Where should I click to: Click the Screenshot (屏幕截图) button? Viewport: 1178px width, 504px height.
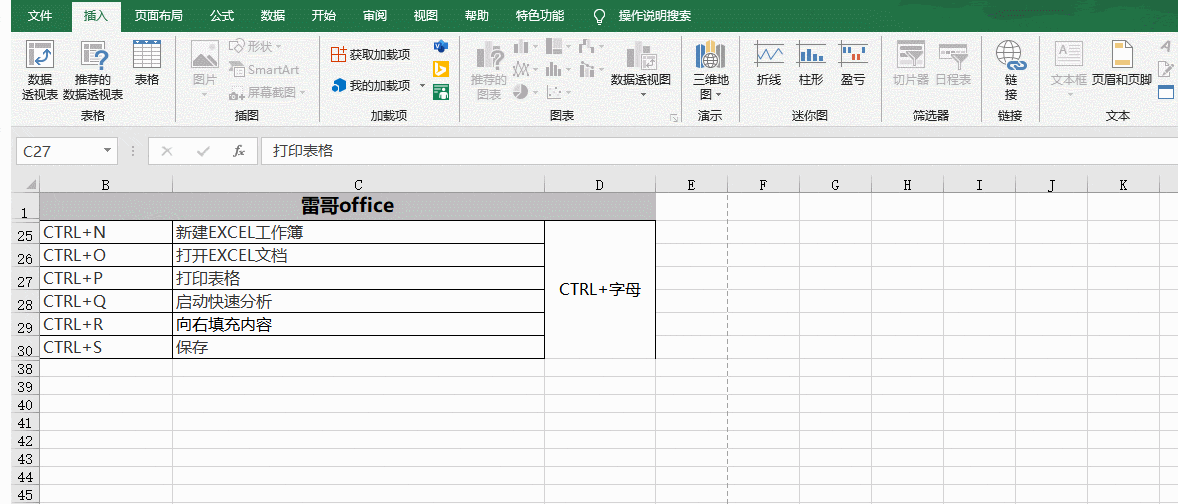click(267, 93)
